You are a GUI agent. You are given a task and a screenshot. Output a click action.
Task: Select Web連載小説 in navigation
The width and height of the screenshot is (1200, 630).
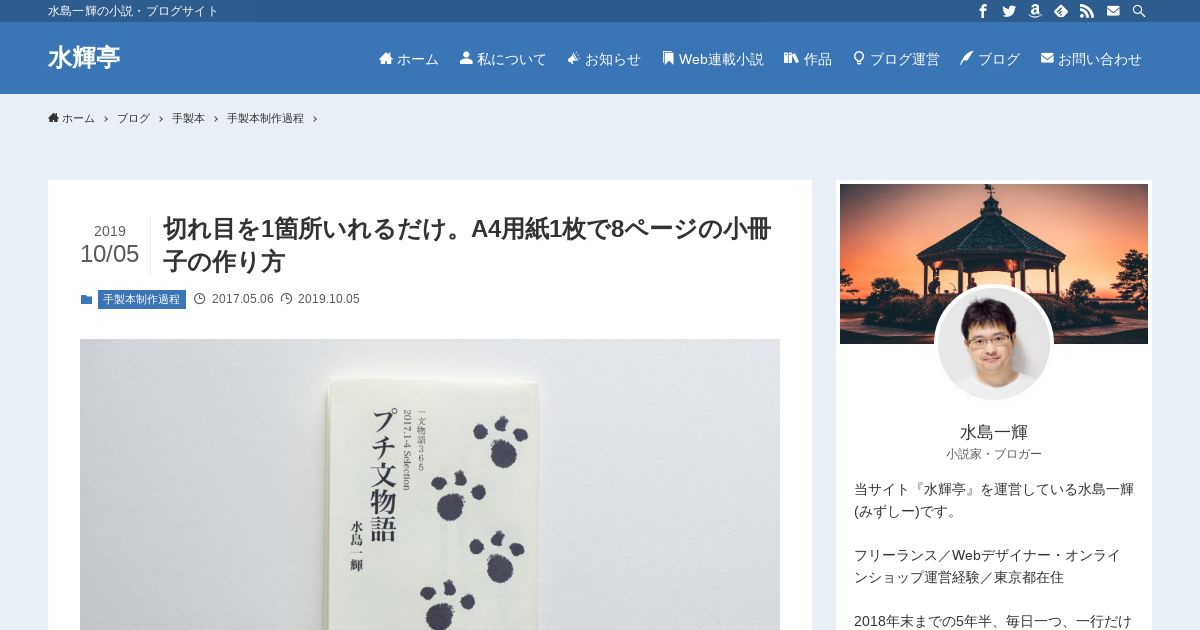coord(713,59)
